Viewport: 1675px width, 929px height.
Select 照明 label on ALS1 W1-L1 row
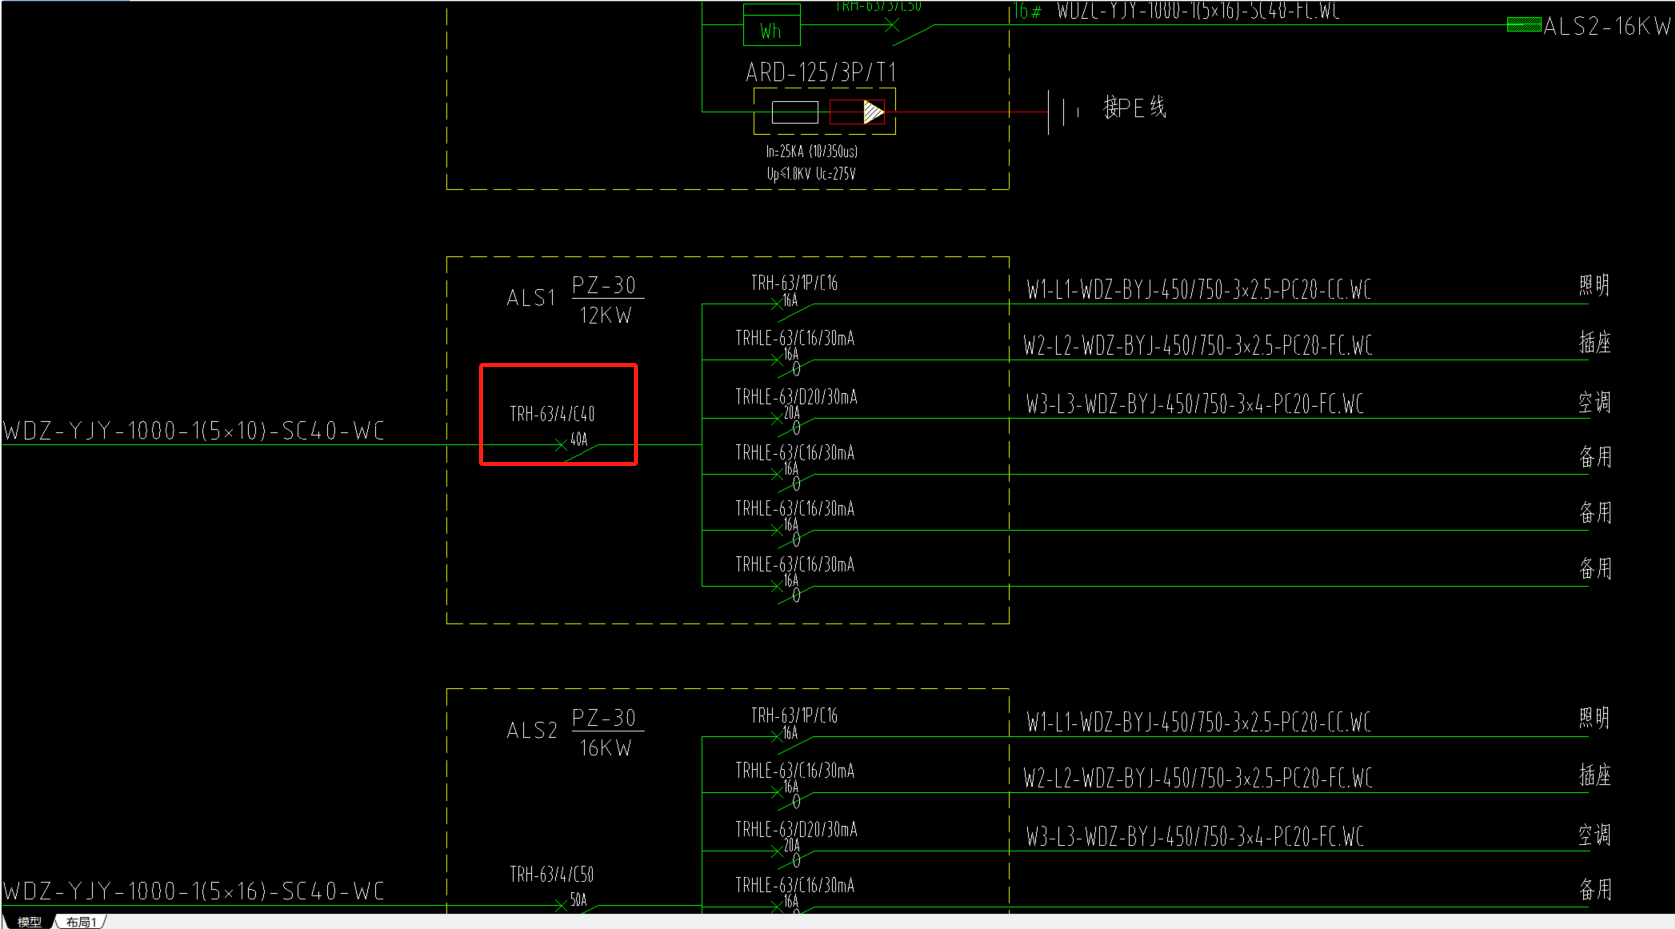tap(1594, 286)
